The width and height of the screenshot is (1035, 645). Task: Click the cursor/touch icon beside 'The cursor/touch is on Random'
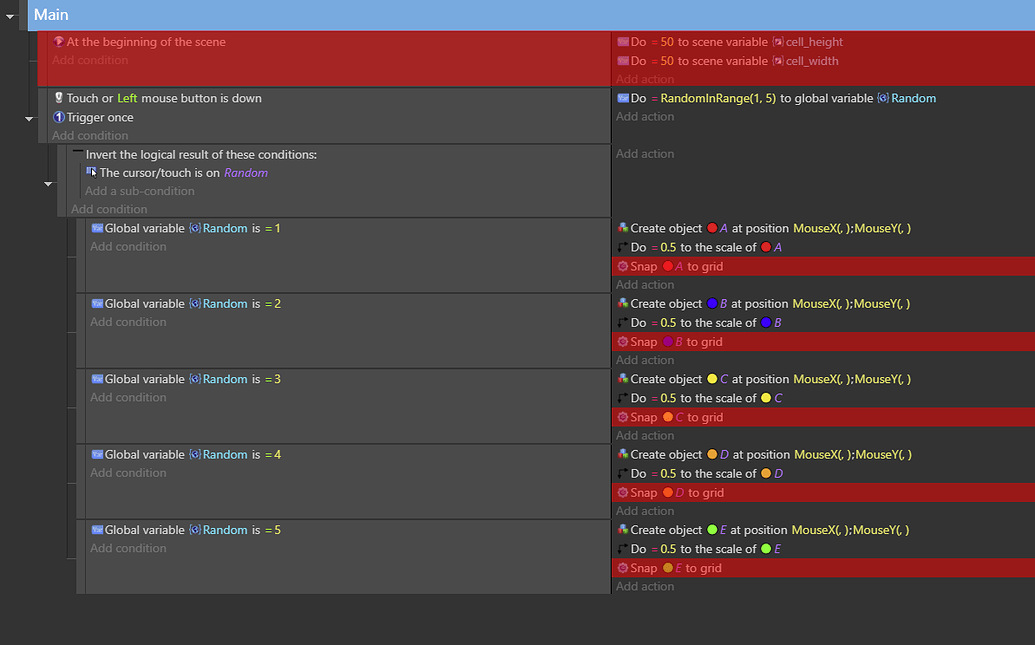90,172
